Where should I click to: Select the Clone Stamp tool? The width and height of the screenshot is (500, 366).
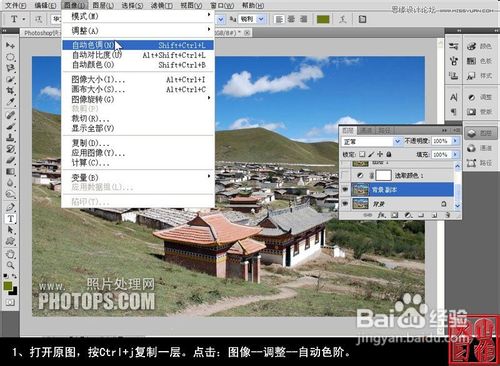pyautogui.click(x=10, y=138)
